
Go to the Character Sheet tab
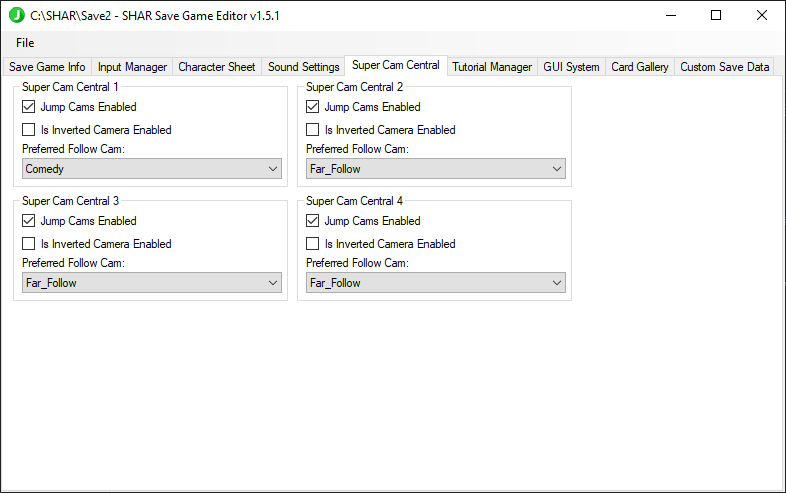[216, 67]
